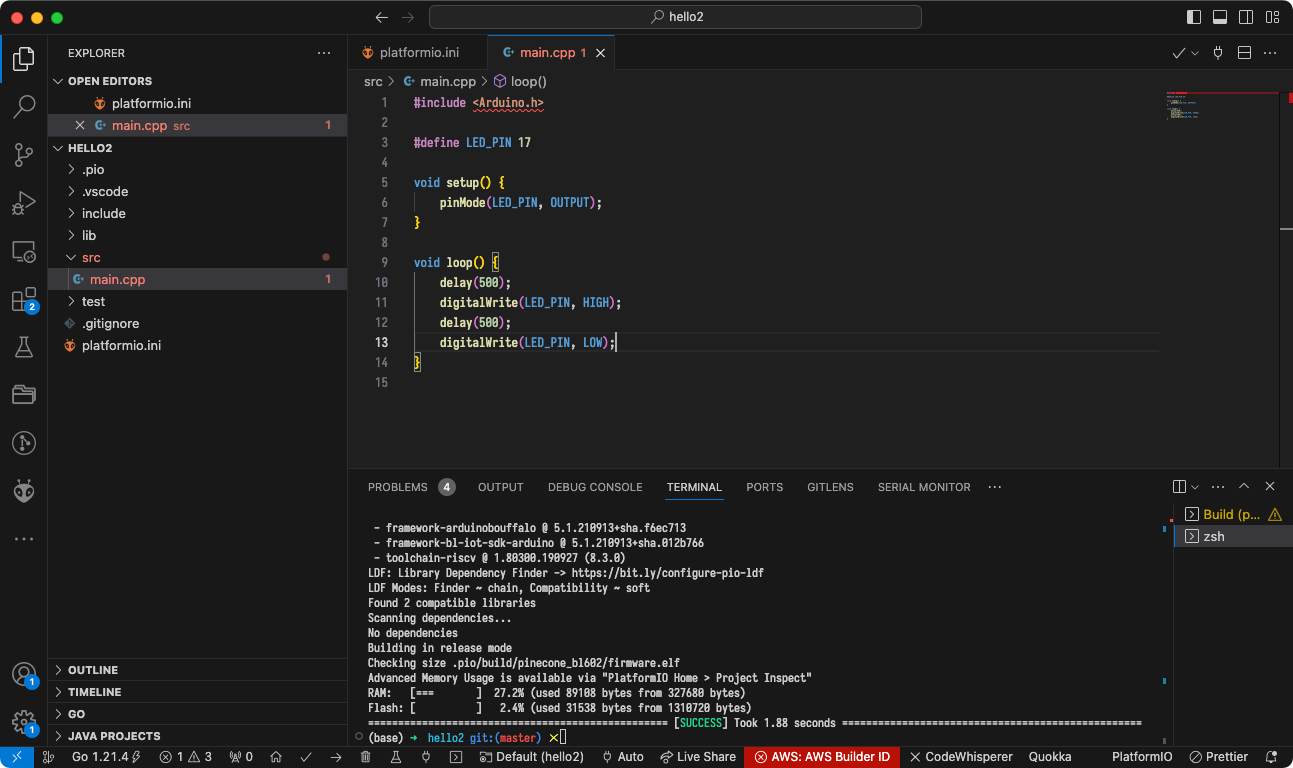This screenshot has width=1293, height=768.
Task: Click PlatformIO Test flask in status bar
Action: point(396,757)
